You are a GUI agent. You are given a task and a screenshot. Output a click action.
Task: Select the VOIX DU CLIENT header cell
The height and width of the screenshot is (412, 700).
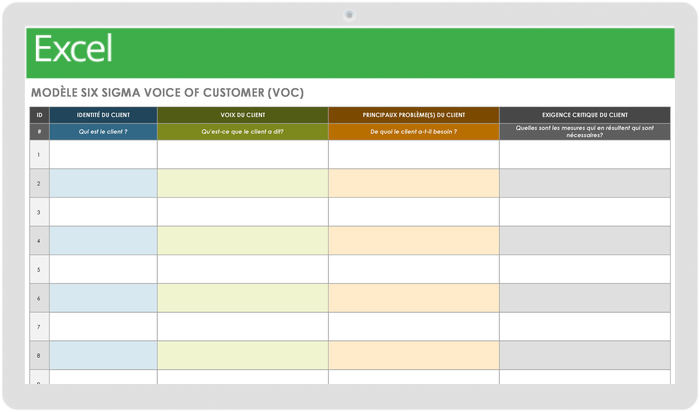click(243, 115)
